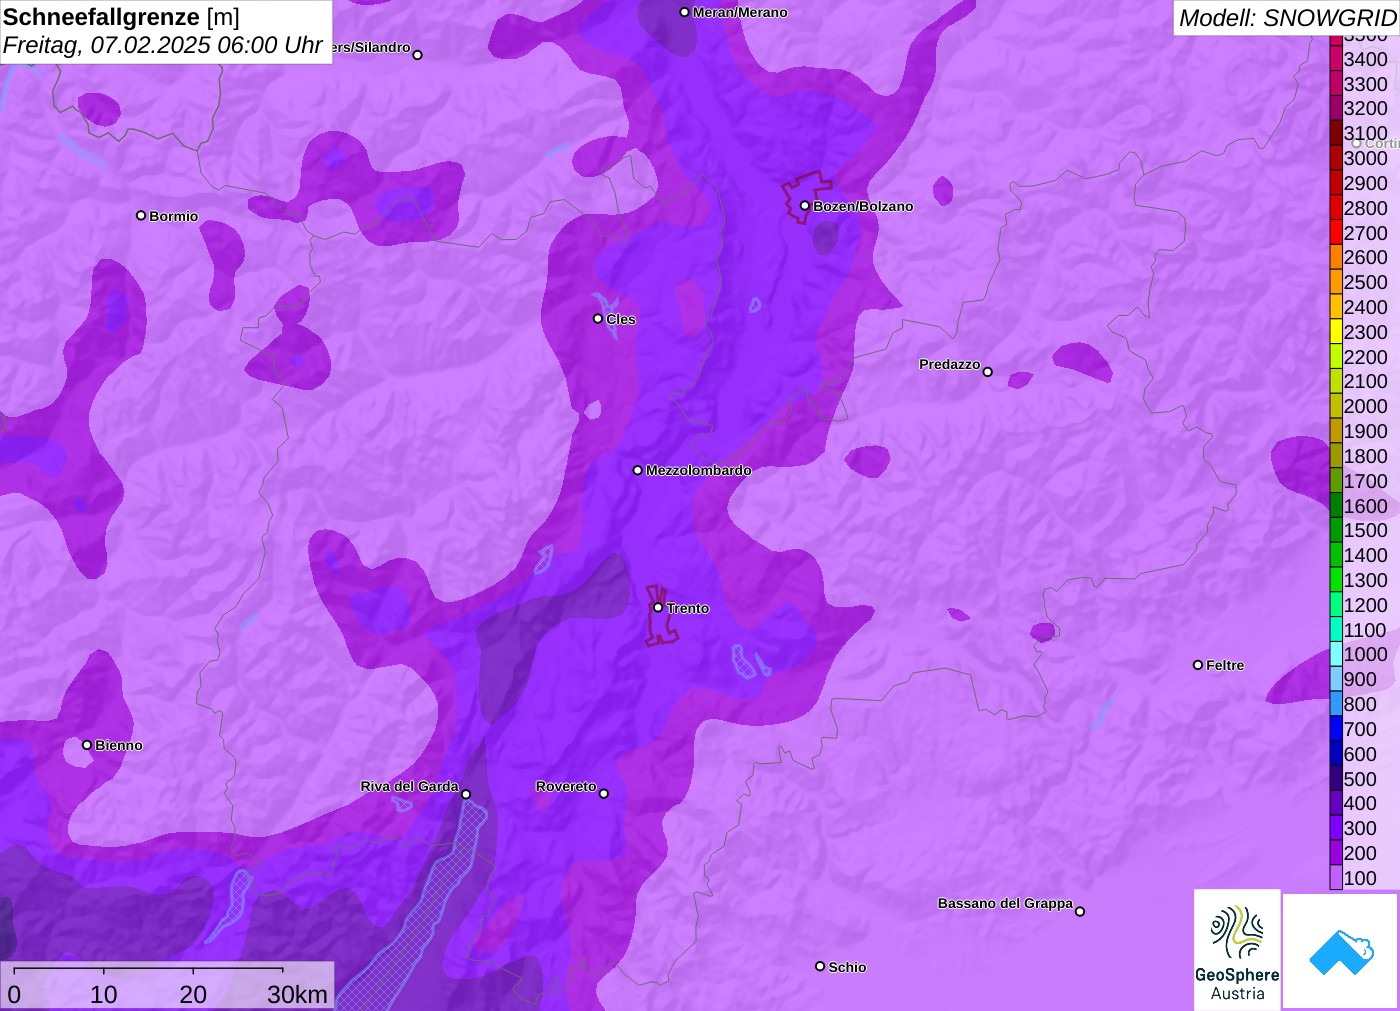The width and height of the screenshot is (1400, 1011).
Task: Select the 10 value on the scale bar
Action: [104, 994]
